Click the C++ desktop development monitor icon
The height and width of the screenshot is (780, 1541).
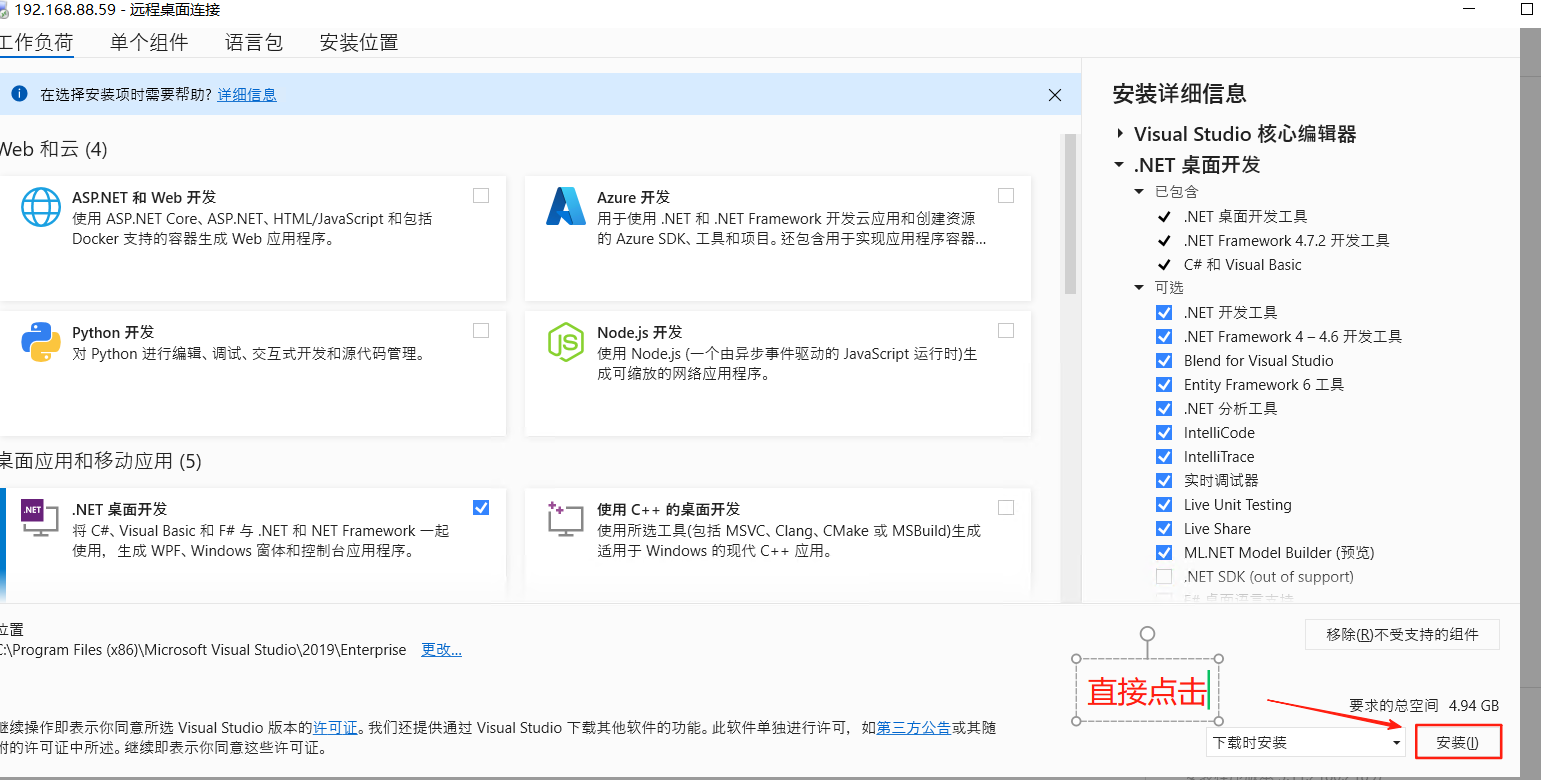click(x=566, y=518)
